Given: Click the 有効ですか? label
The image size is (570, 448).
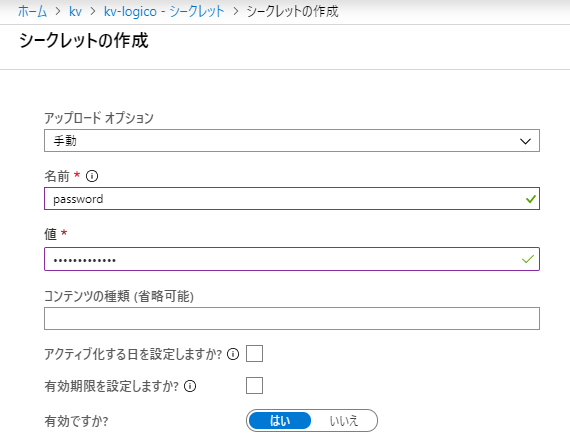Looking at the screenshot, I should click(76, 421).
